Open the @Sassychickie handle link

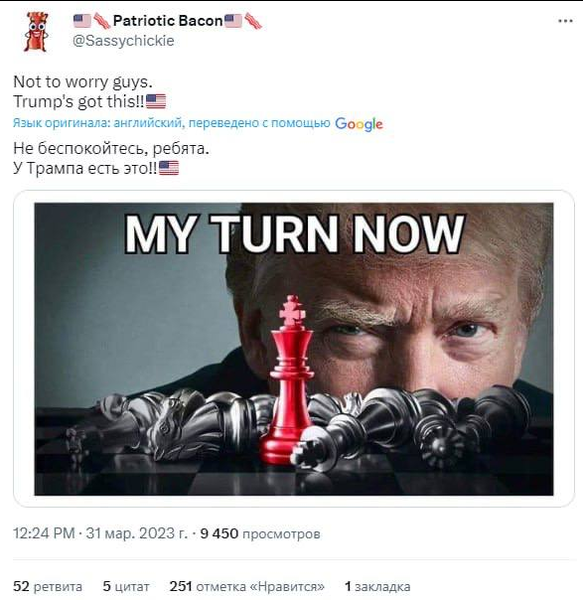pos(123,41)
